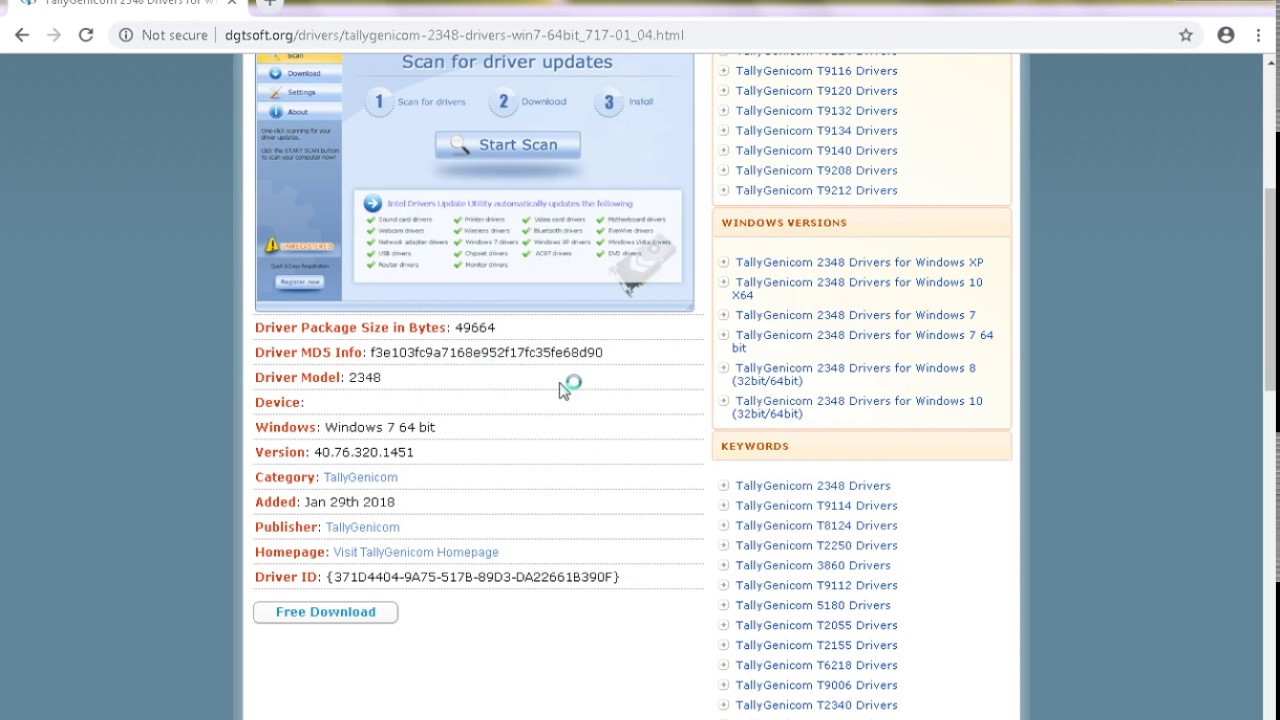The width and height of the screenshot is (1280, 720).
Task: Bookmark this page with the star icon
Action: [1186, 35]
